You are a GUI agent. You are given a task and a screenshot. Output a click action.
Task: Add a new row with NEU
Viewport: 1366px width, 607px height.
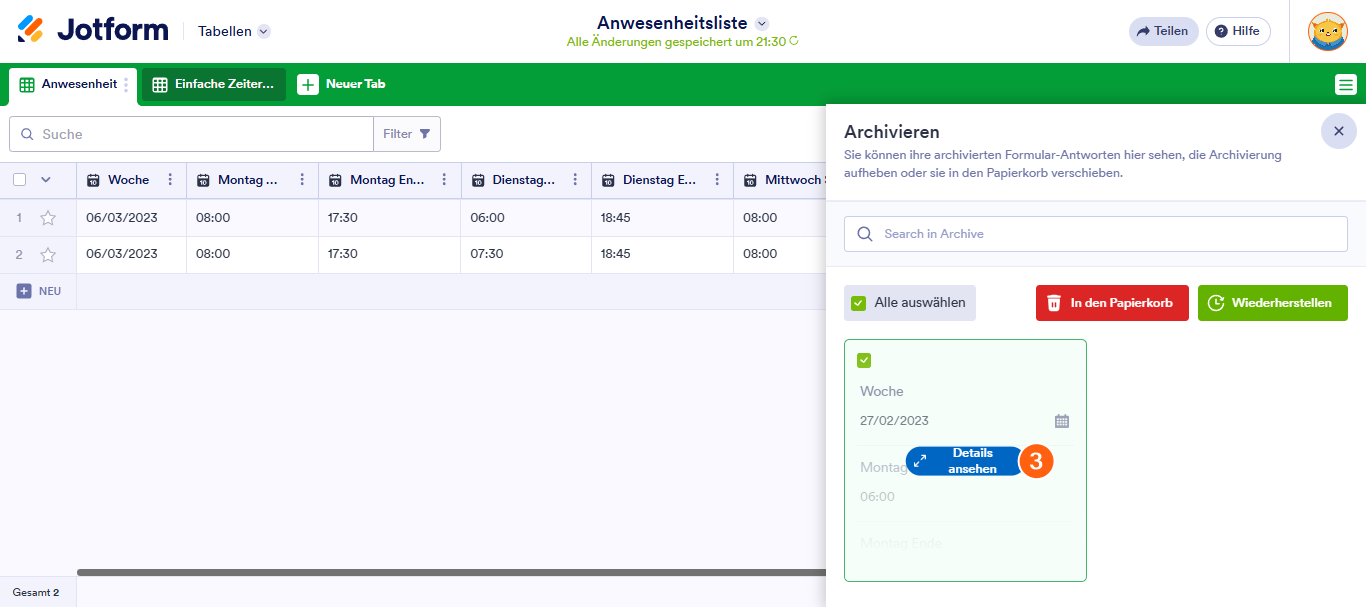point(39,291)
